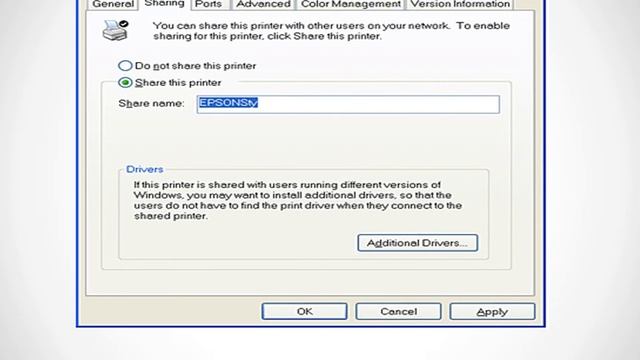Viewport: 640px width, 360px height.
Task: Click the Share name label
Action: click(x=151, y=103)
